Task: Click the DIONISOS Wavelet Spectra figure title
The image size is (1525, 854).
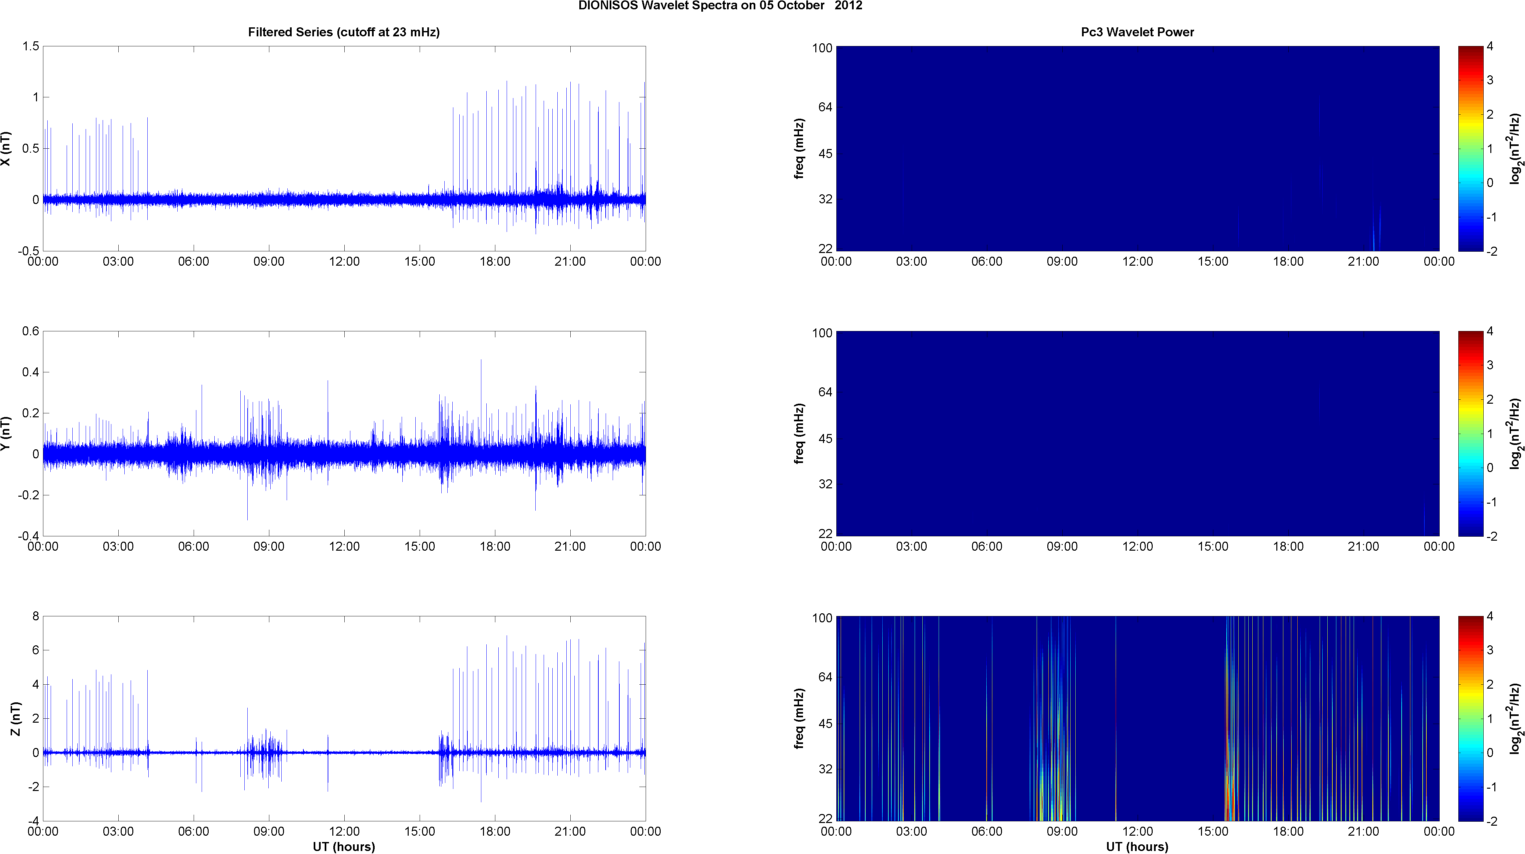Action: (x=720, y=6)
